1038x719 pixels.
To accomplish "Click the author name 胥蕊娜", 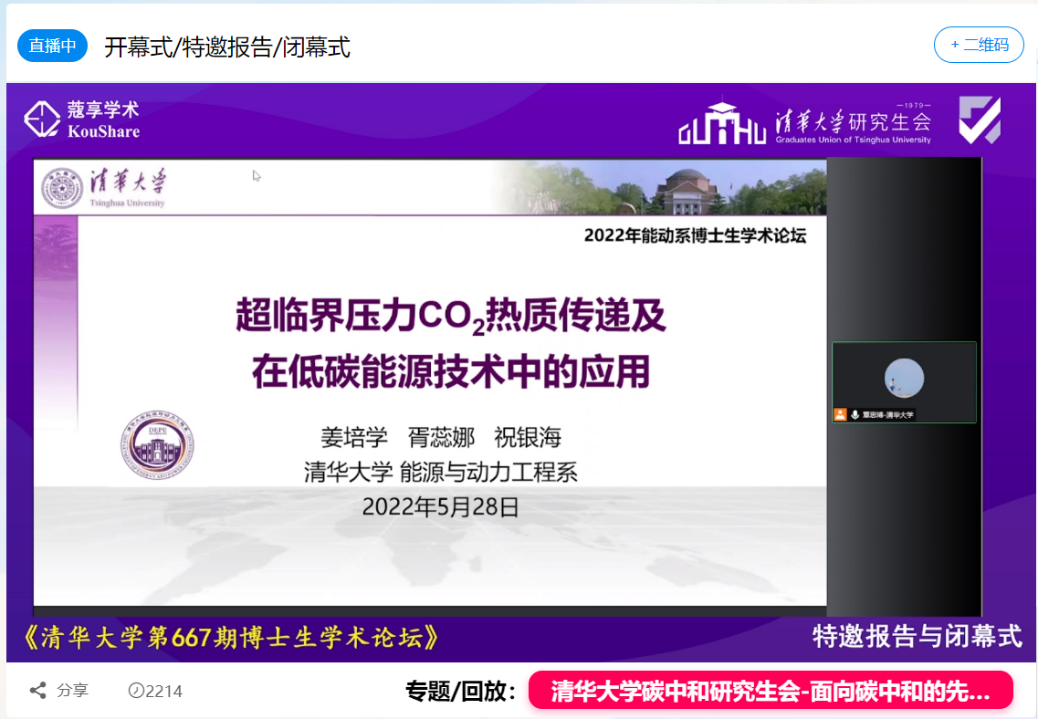I will (441, 437).
